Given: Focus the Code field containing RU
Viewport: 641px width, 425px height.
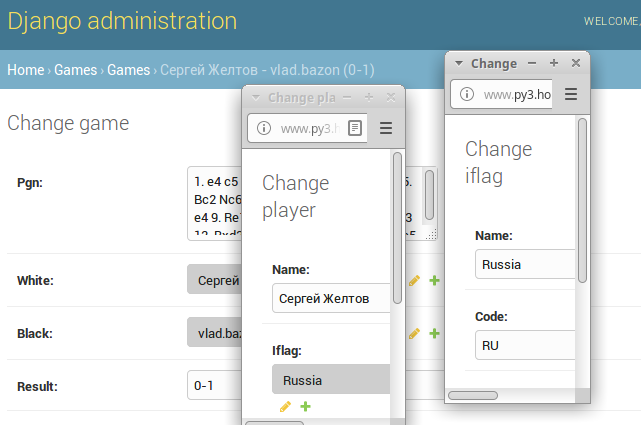Looking at the screenshot, I should pyautogui.click(x=525, y=345).
